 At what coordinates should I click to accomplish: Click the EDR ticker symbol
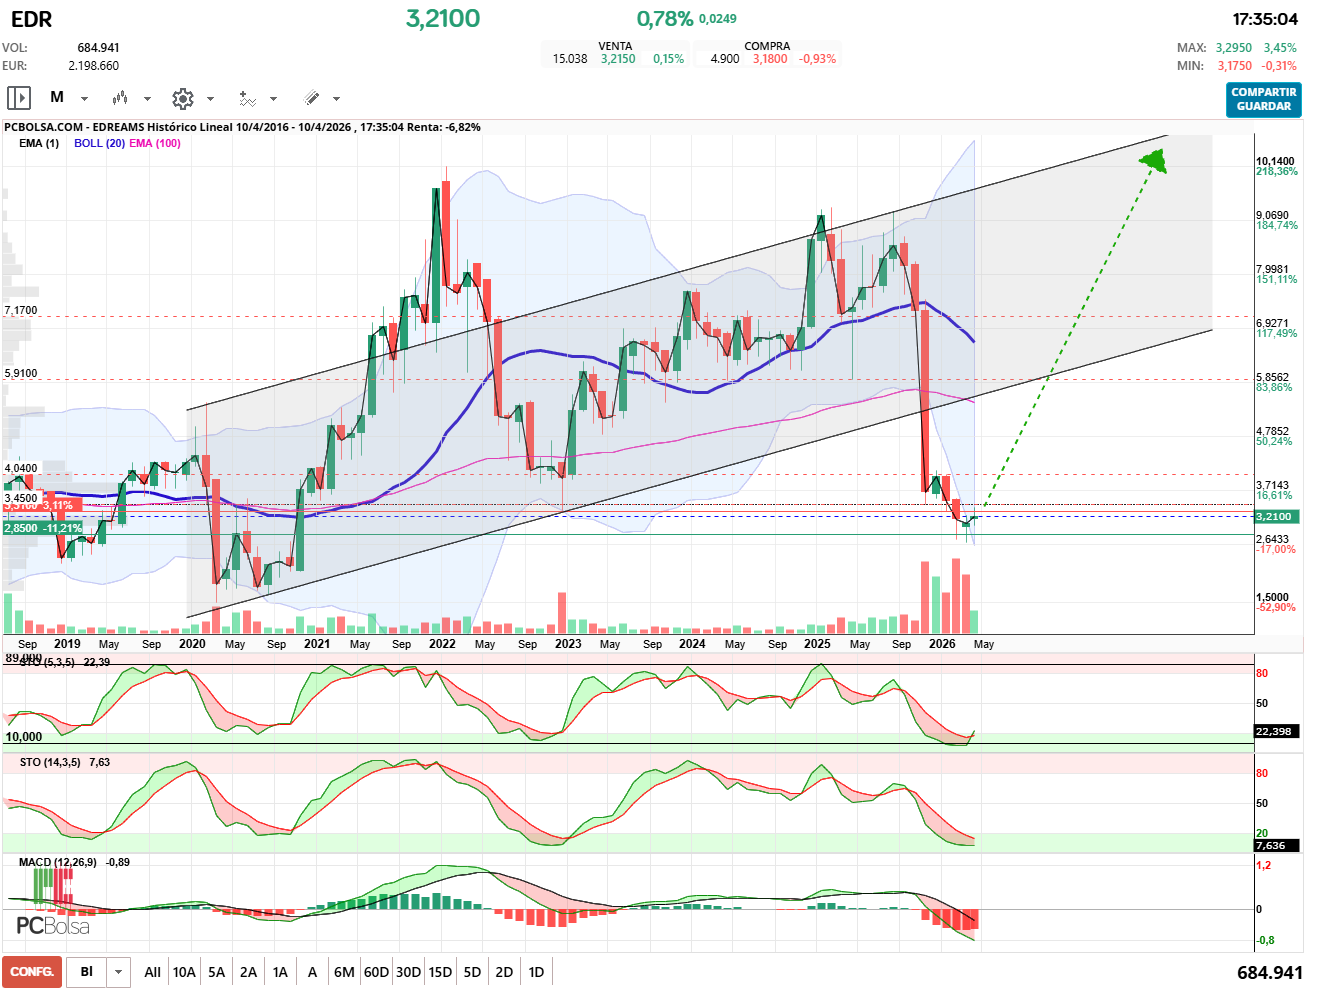(x=31, y=19)
